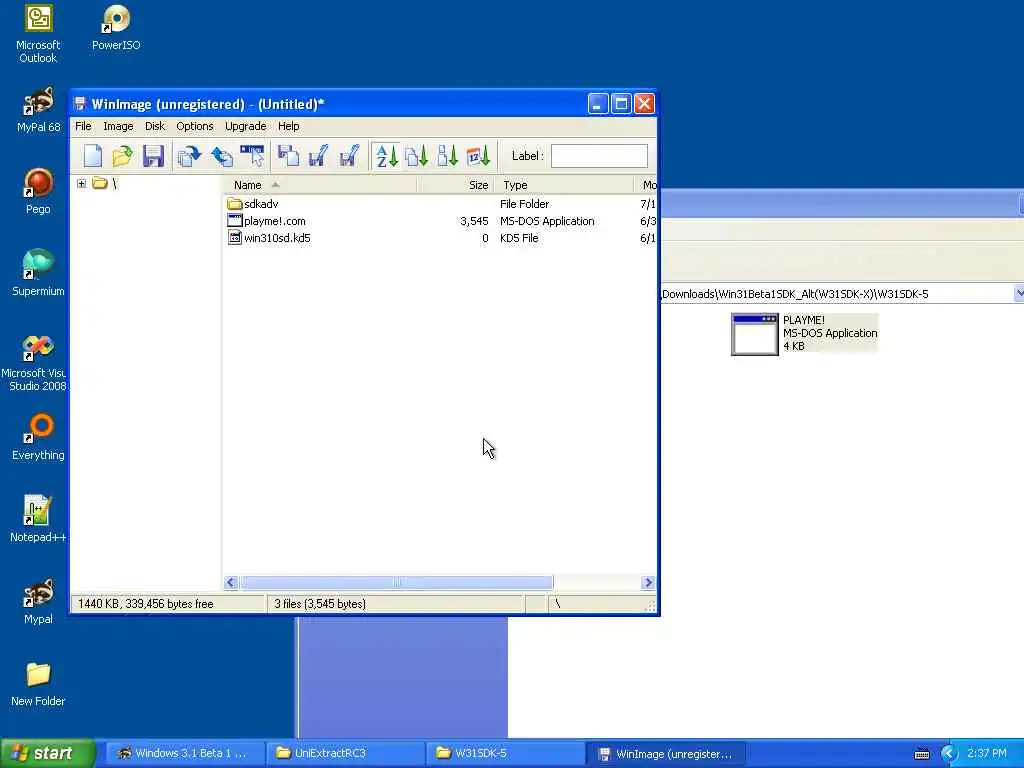Click the horizontal scrollbar thumb
1024x768 pixels.
[x=396, y=582]
